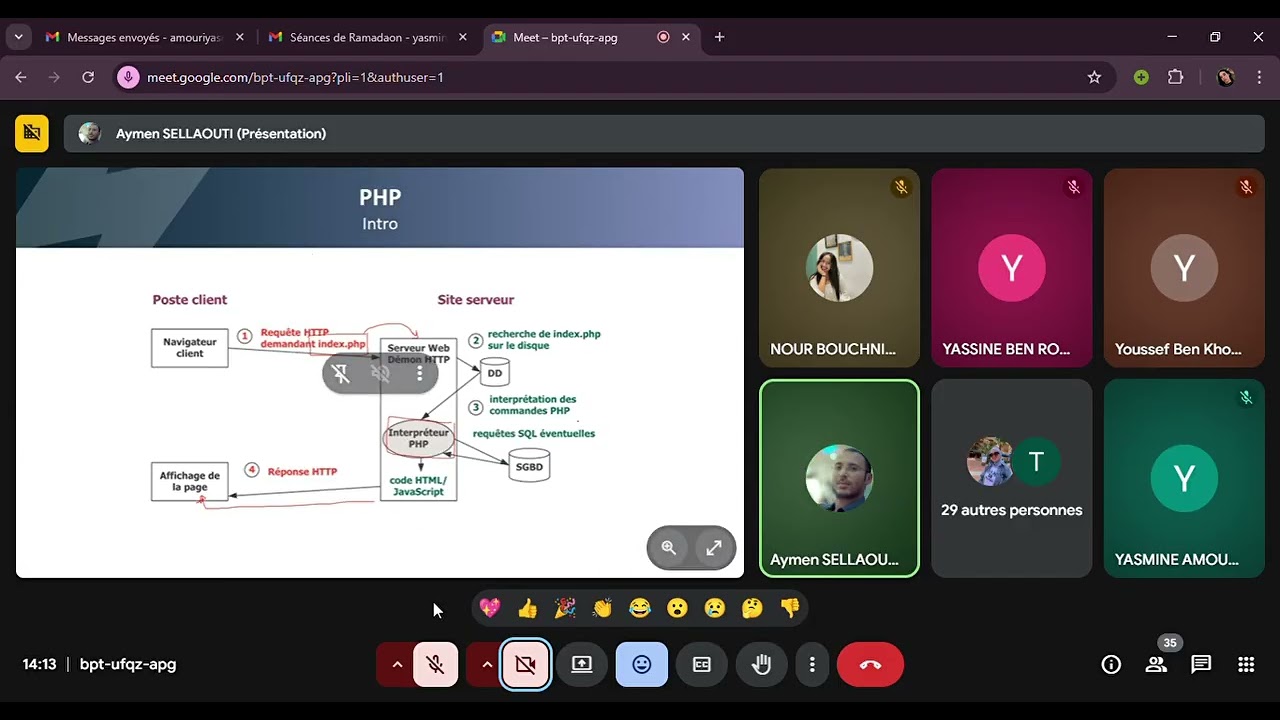
Task: Open the Chrome profile avatar
Action: point(1225,77)
